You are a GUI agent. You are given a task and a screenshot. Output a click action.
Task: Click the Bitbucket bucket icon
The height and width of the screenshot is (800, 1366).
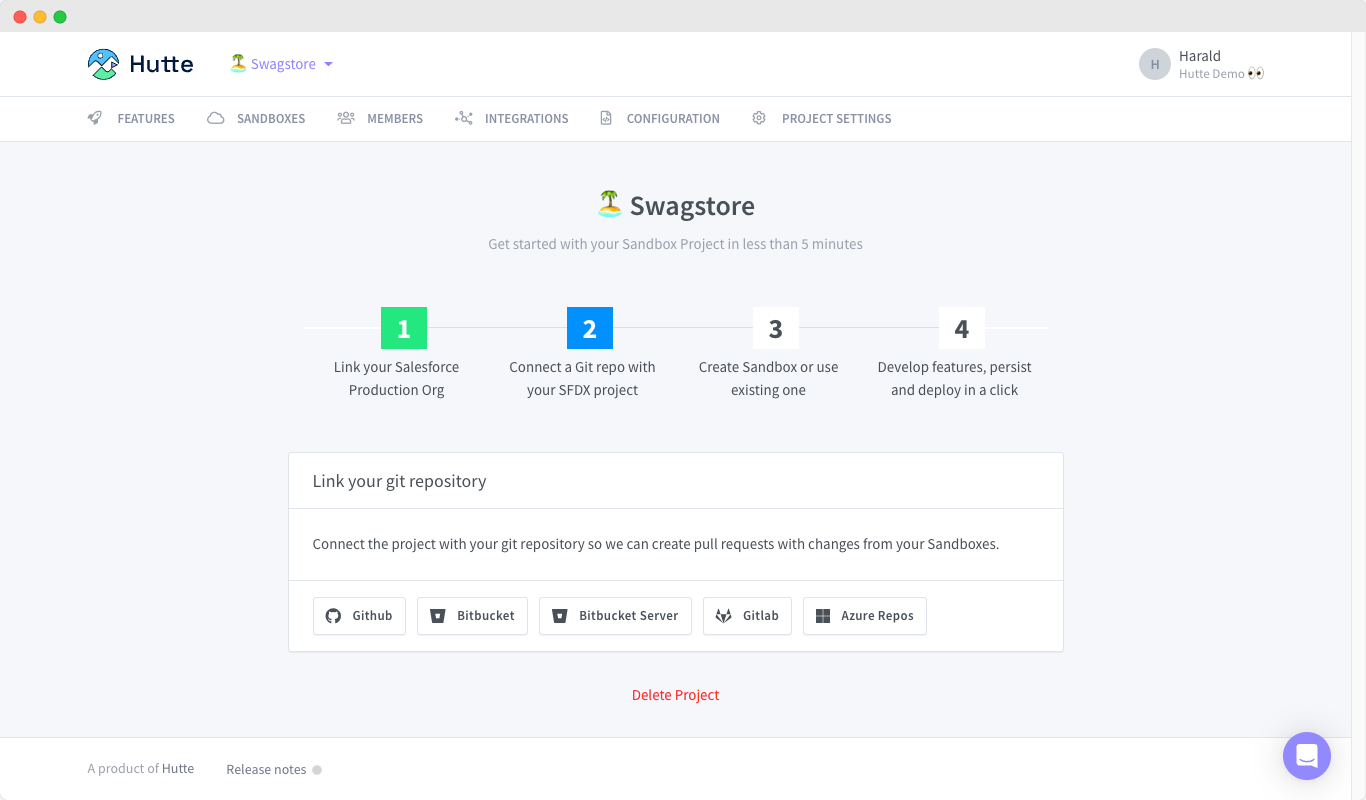click(437, 616)
